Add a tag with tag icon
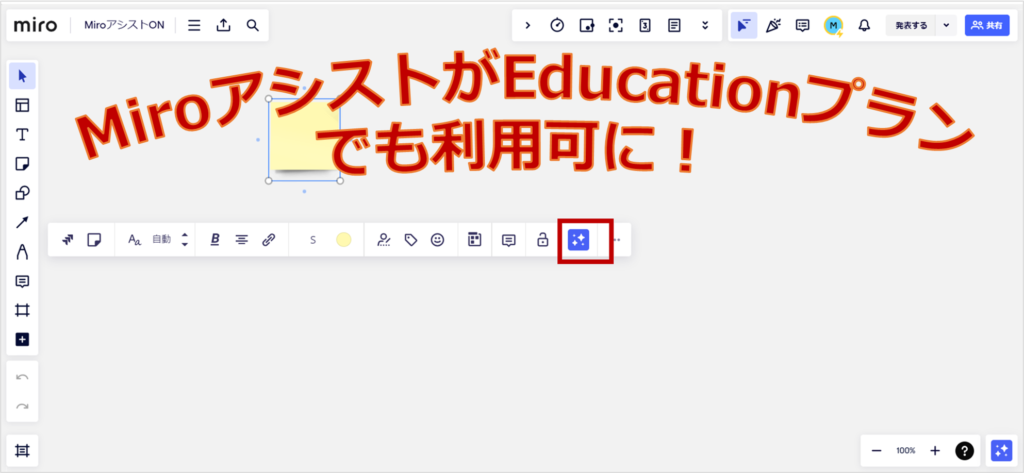 pos(411,240)
